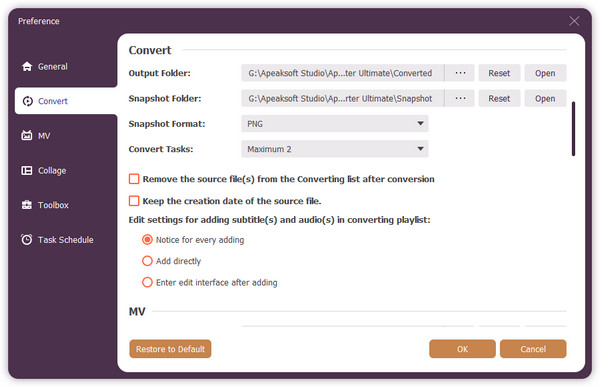Image resolution: width=600 pixels, height=387 pixels.
Task: Open the Snapshot Format PNG dropdown
Action: click(x=334, y=124)
